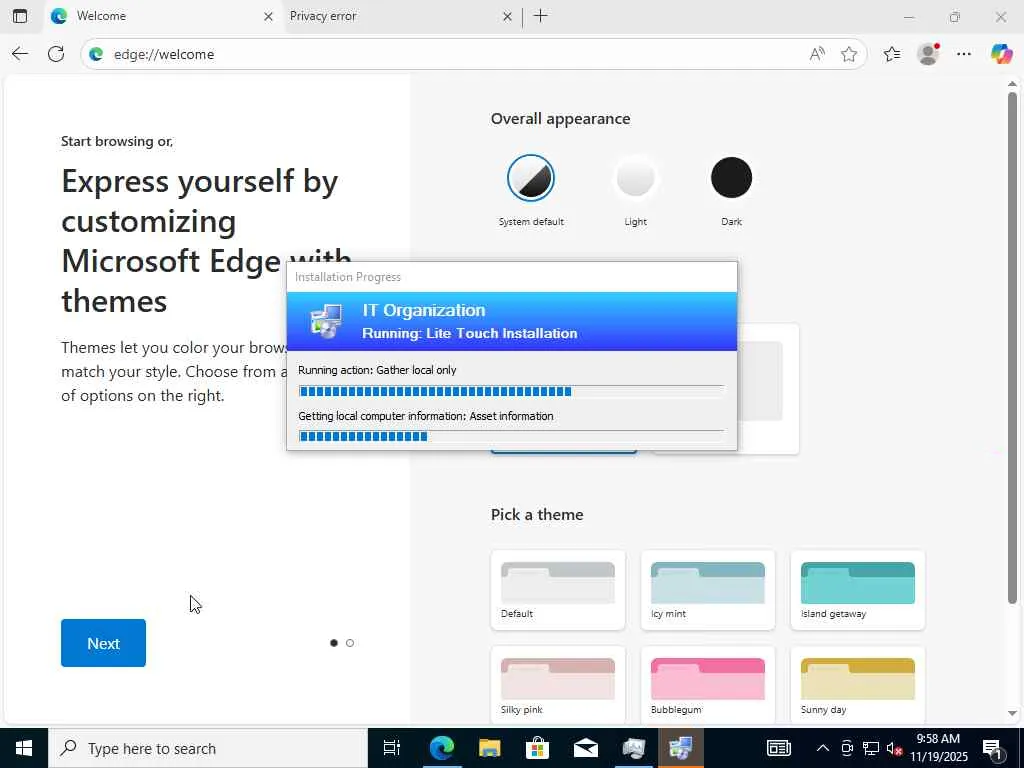Click the Asset information progress bar
The height and width of the screenshot is (768, 1024).
click(511, 436)
